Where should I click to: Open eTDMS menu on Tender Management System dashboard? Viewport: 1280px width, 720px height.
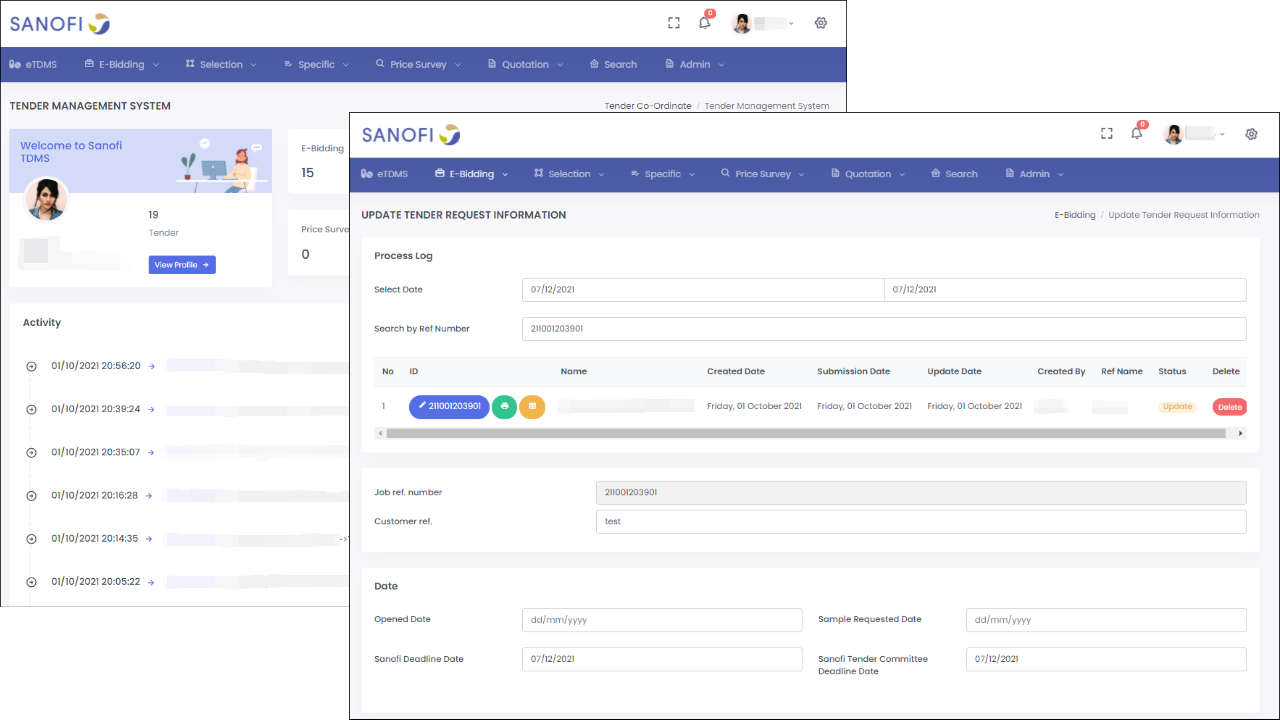tap(33, 65)
